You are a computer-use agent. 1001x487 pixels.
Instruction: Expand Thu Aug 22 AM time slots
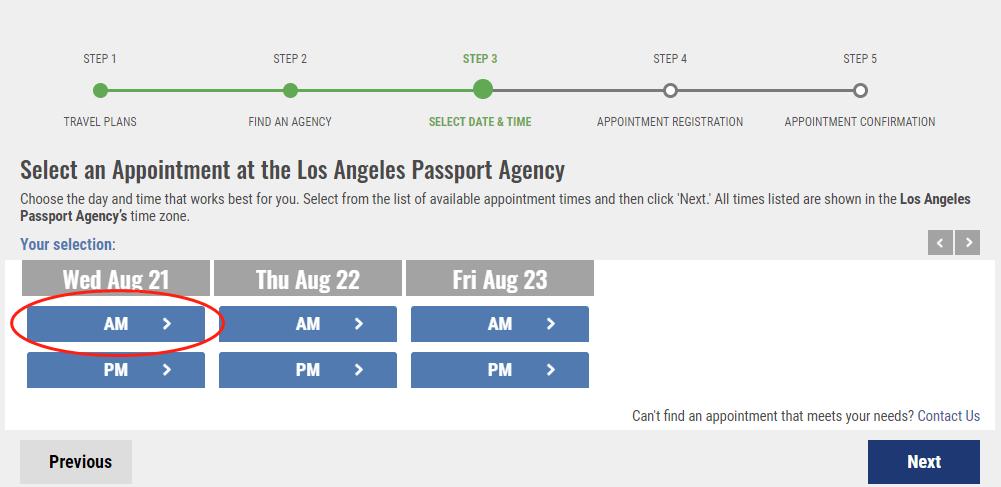click(x=308, y=324)
